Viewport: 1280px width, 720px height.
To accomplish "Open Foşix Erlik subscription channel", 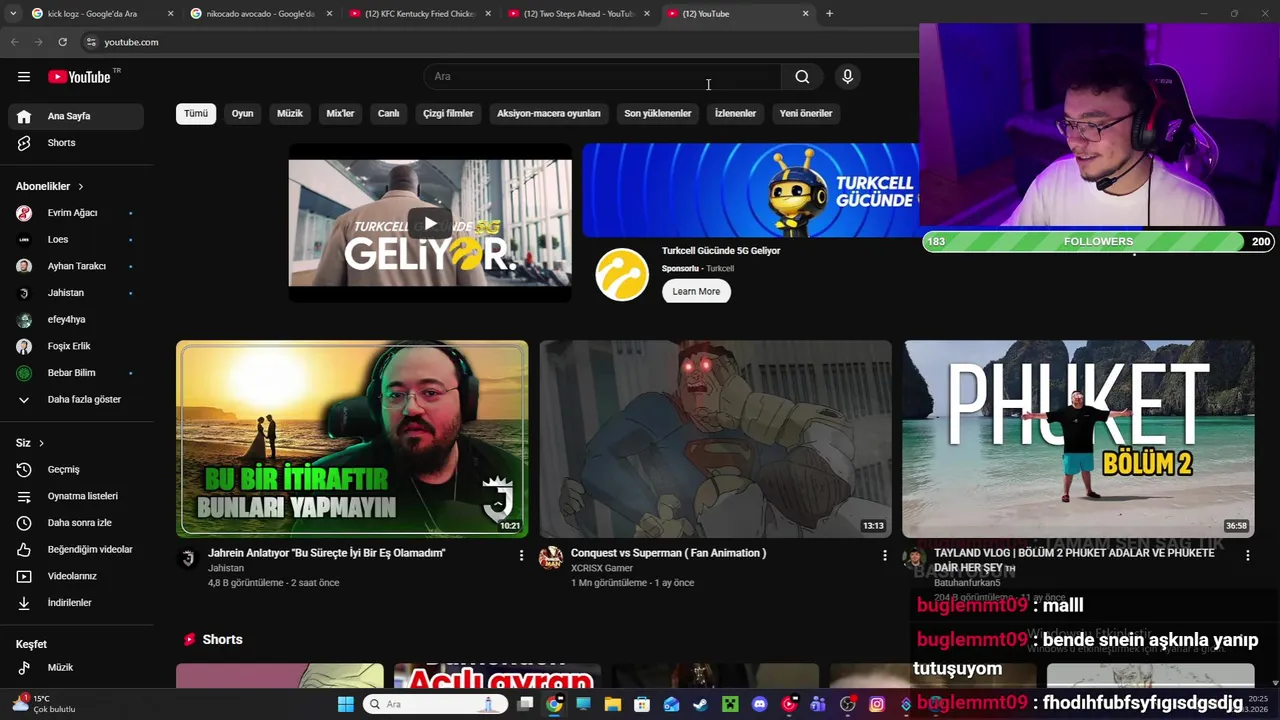I will [76, 347].
